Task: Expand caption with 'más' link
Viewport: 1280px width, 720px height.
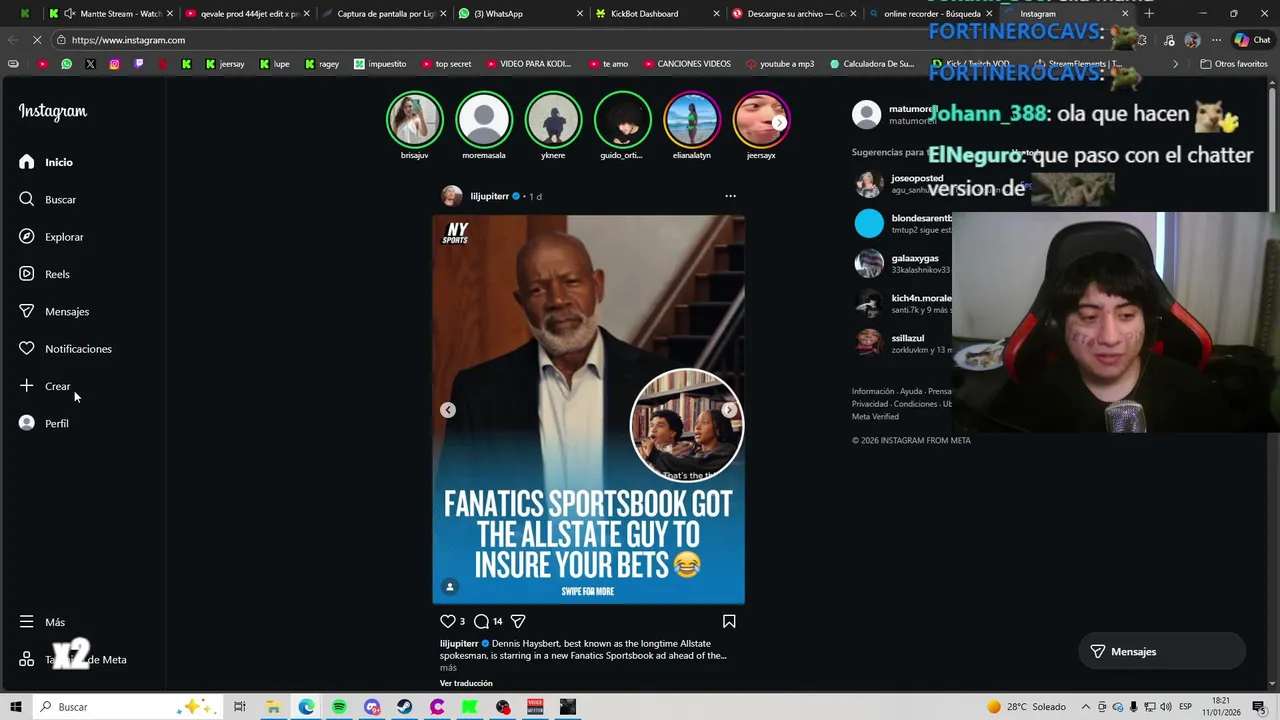Action: (448, 668)
